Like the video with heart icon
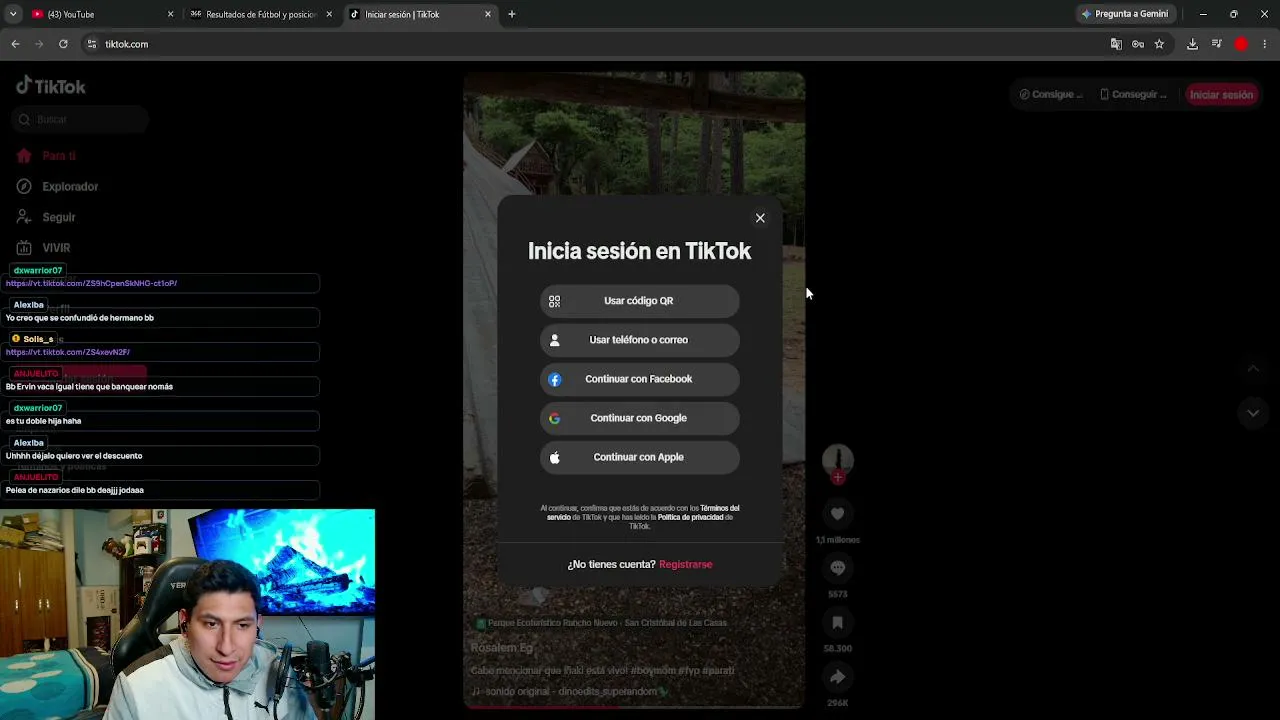Viewport: 1280px width, 720px height. pos(838,514)
